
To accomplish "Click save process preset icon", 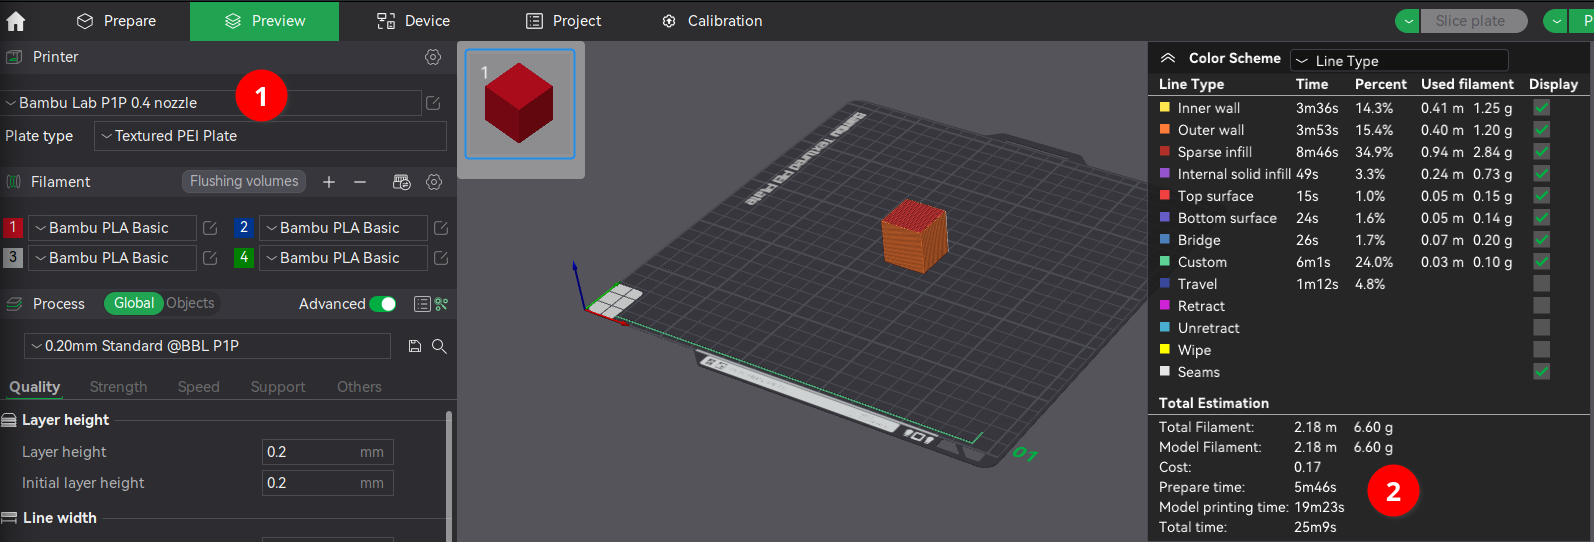I will tap(415, 346).
